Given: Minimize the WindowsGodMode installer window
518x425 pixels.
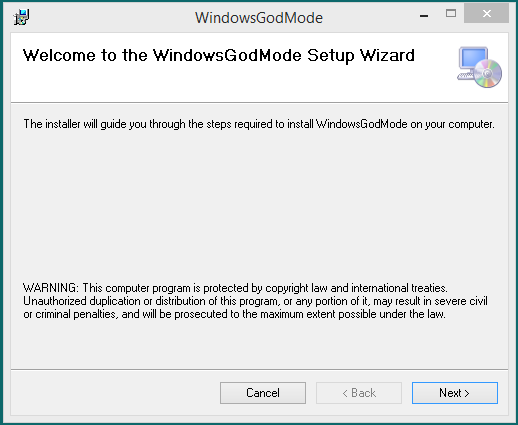Looking at the screenshot, I should 424,16.
